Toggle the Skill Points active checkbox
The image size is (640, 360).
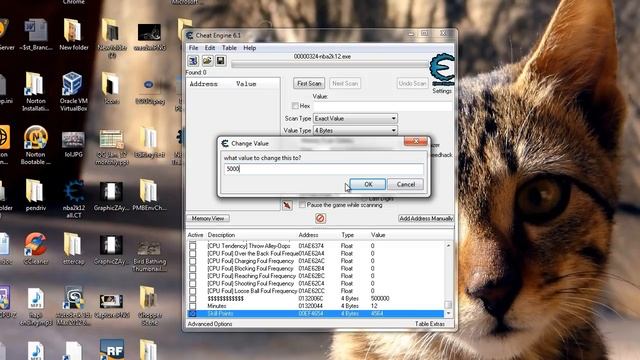coord(193,313)
